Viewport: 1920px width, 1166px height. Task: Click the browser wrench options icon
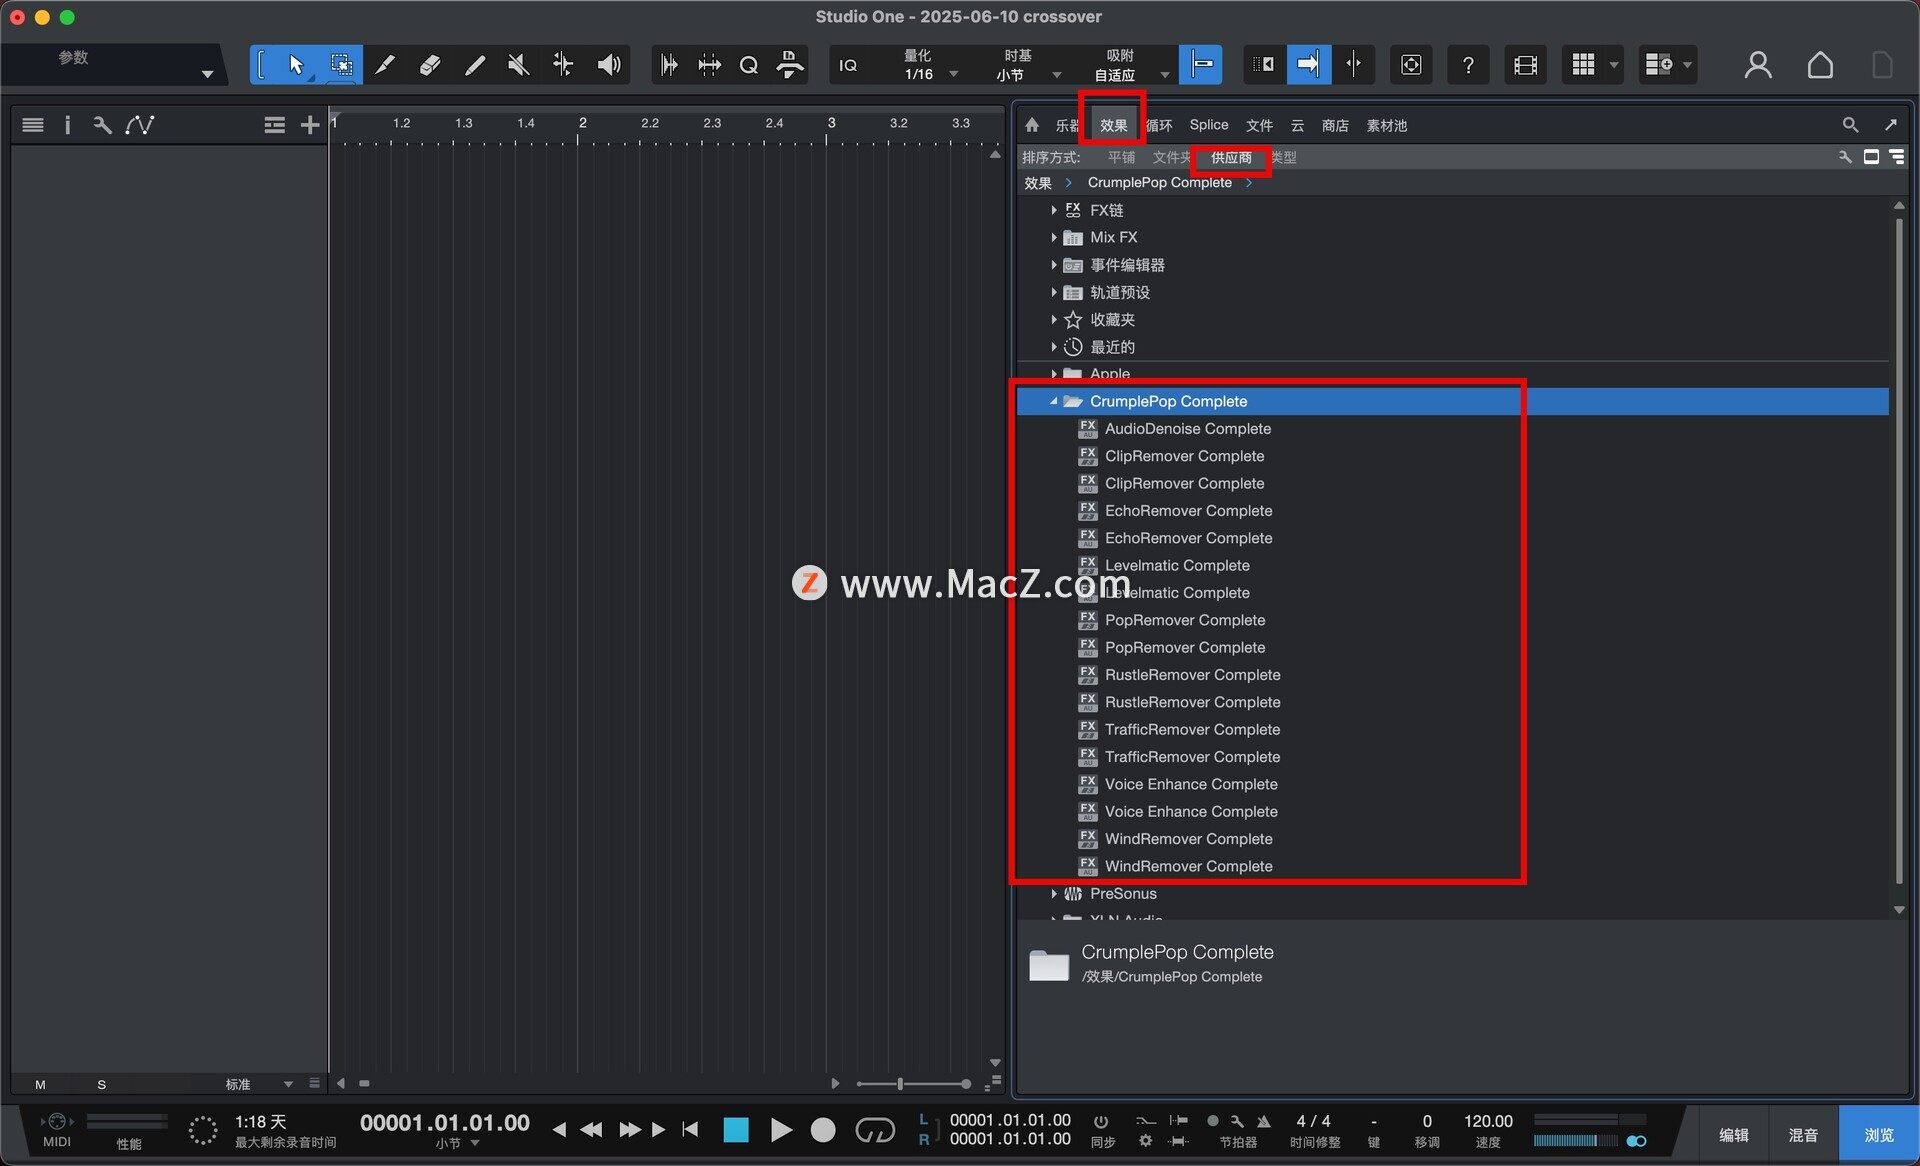1845,157
